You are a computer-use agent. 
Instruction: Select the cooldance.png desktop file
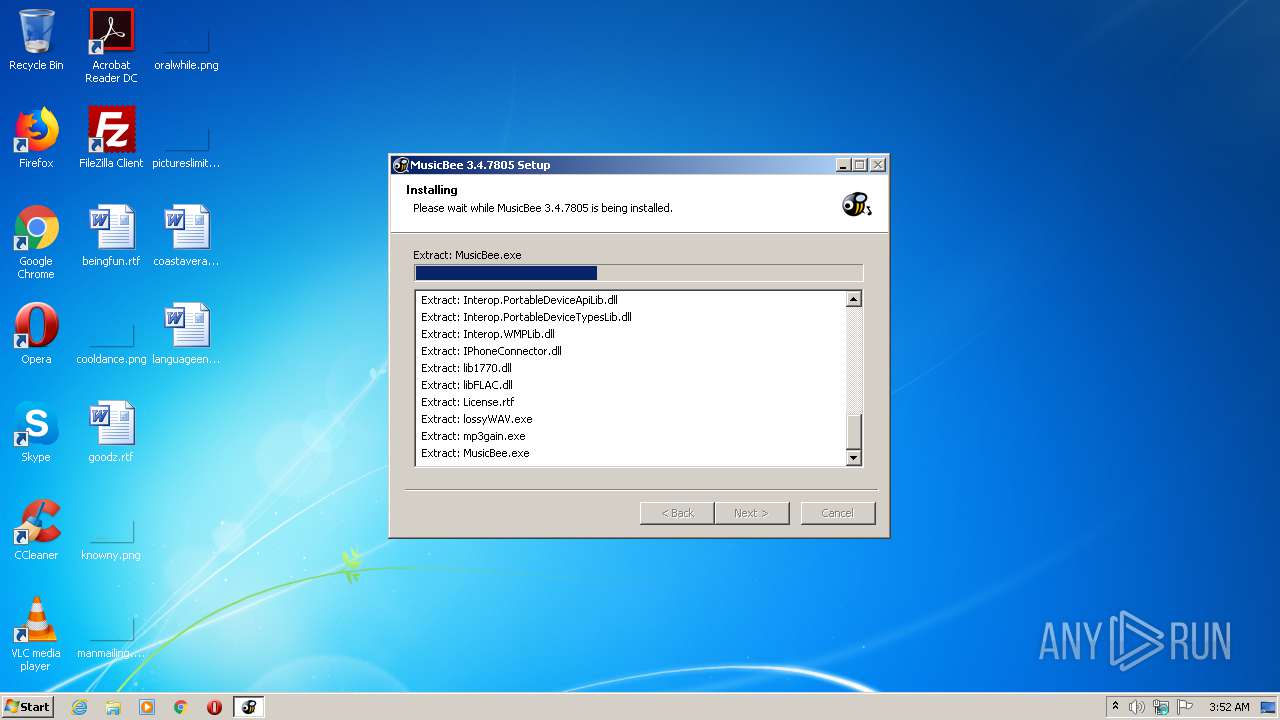point(111,341)
